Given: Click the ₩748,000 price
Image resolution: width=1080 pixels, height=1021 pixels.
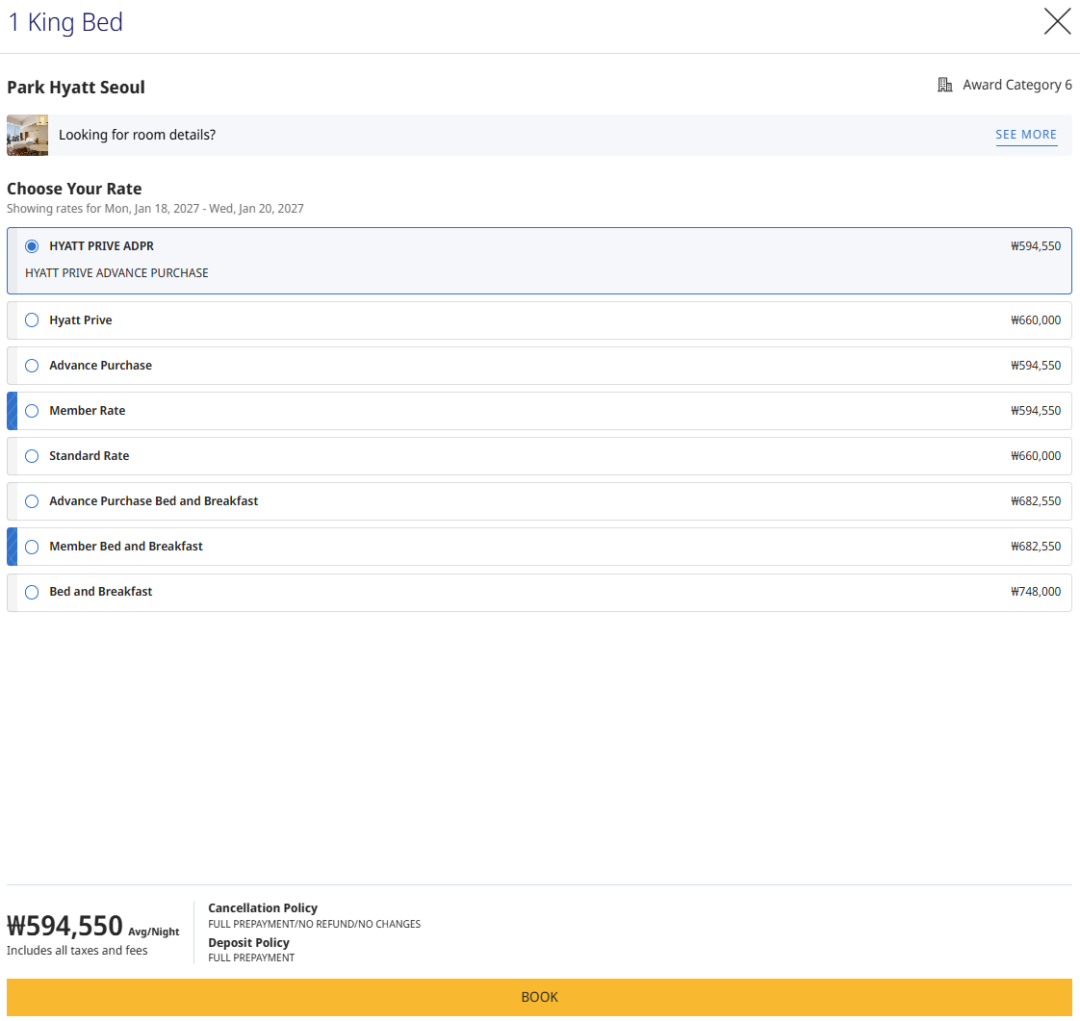Looking at the screenshot, I should coord(1035,592).
